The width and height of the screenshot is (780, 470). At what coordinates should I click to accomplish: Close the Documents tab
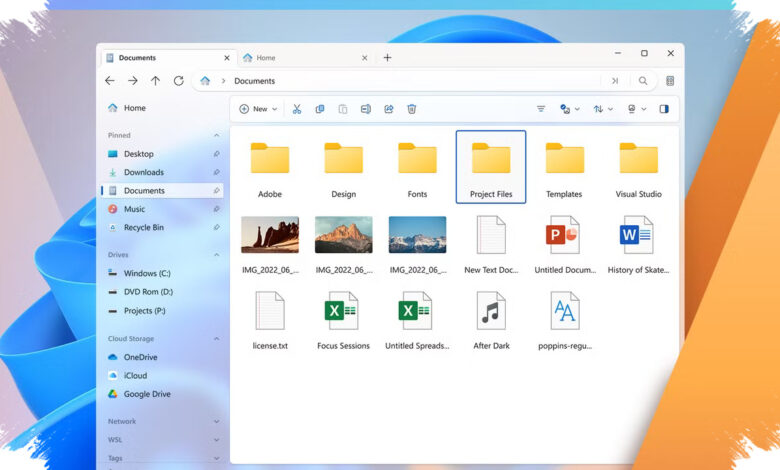[x=227, y=58]
